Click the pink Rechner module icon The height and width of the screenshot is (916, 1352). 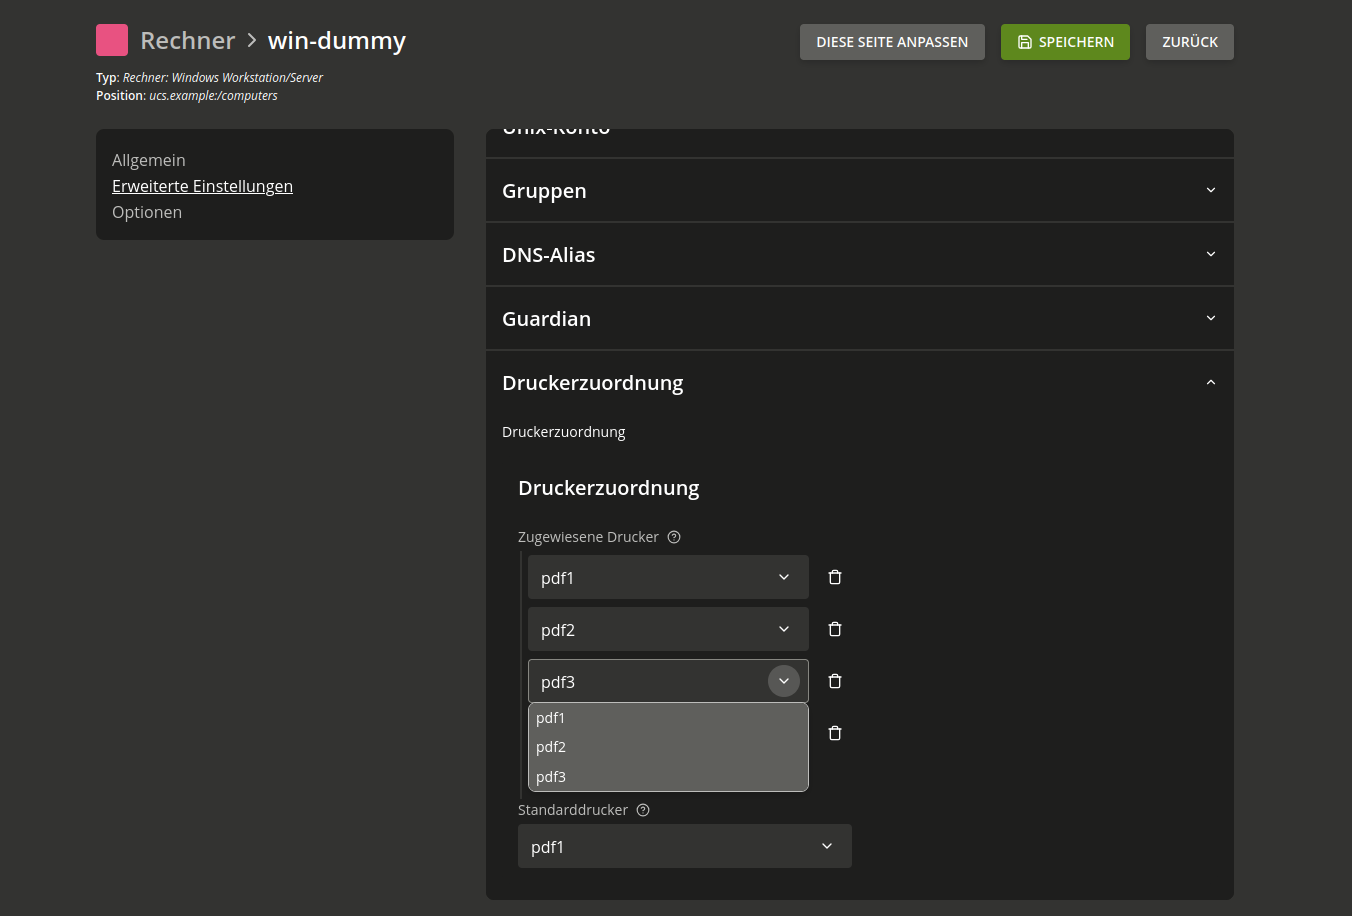coord(112,40)
